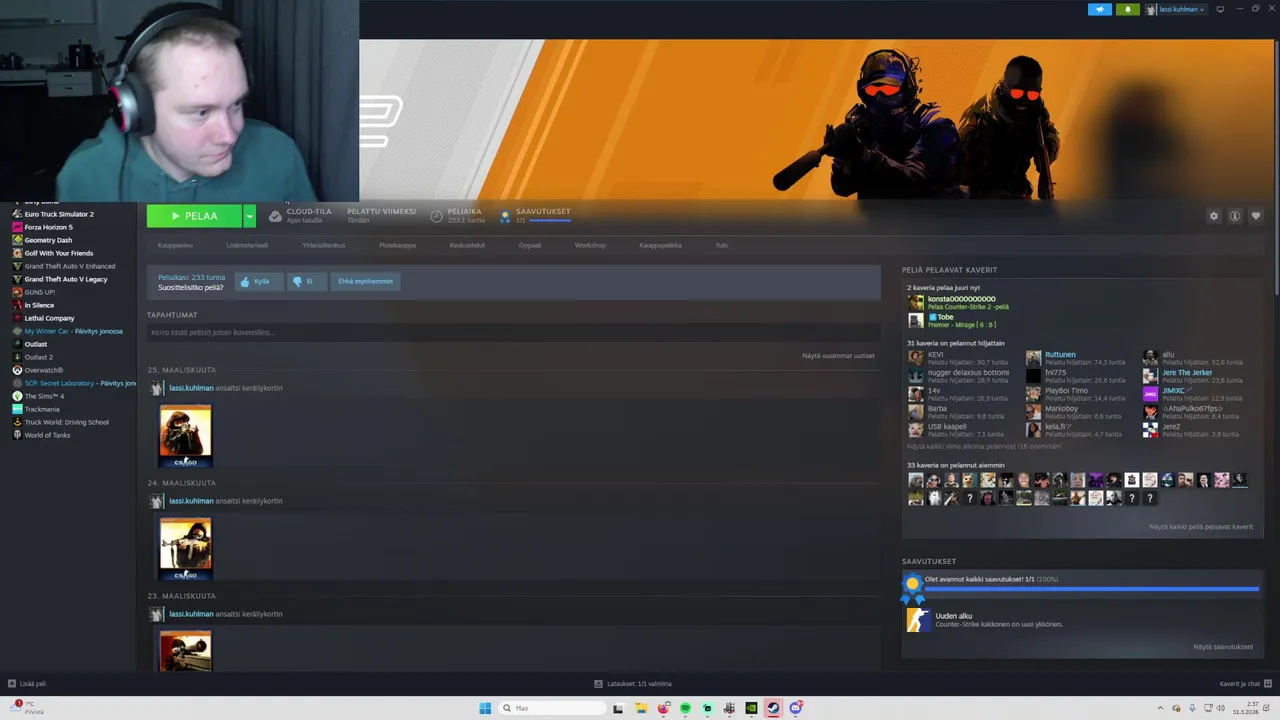Click JIMIXC purple avatar

(x=1150, y=394)
